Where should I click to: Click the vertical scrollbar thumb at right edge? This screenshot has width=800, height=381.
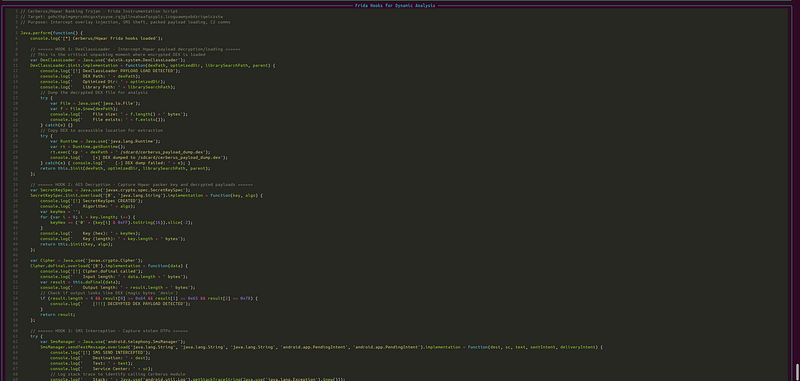(x=797, y=372)
